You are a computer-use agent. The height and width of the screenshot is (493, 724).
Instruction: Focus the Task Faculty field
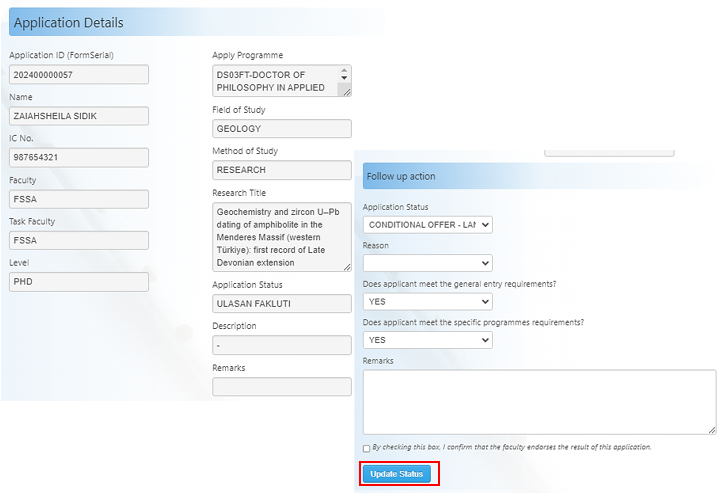click(78, 240)
